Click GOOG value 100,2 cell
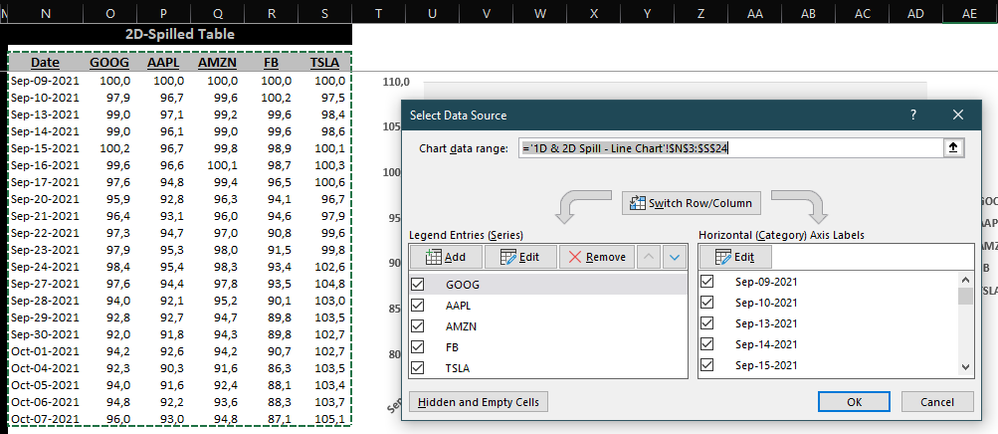998x434 pixels. (110, 148)
